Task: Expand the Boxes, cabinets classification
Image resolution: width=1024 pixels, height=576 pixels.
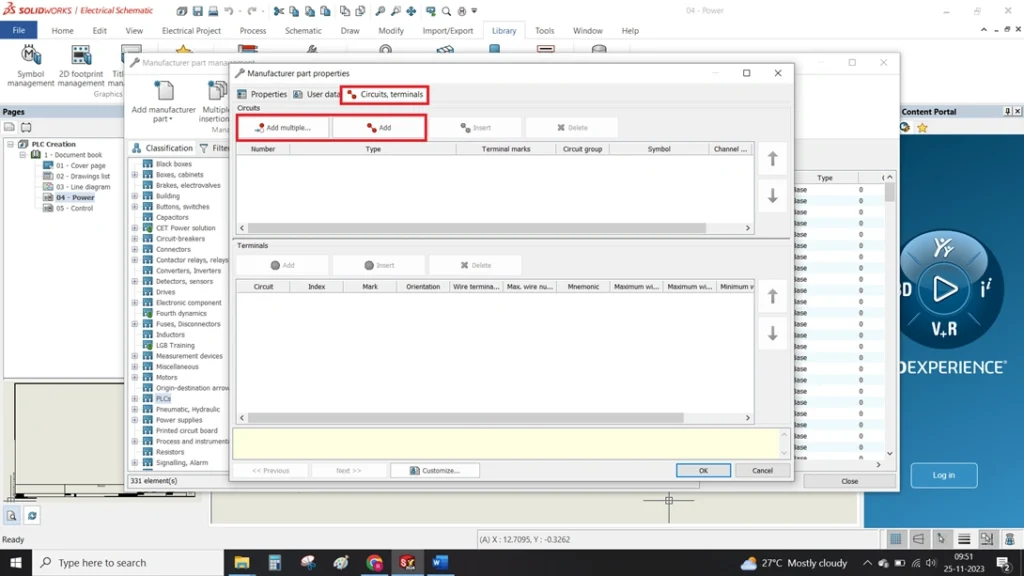Action: 135,174
